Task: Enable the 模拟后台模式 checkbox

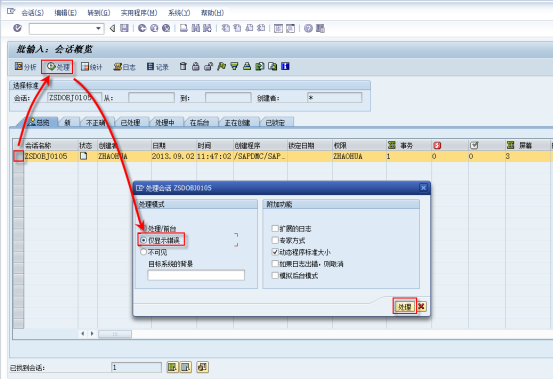Action: point(275,275)
